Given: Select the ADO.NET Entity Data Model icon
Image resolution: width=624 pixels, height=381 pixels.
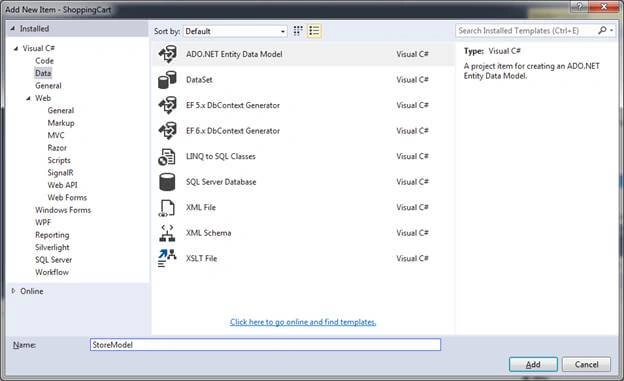Looking at the screenshot, I should coord(168,54).
